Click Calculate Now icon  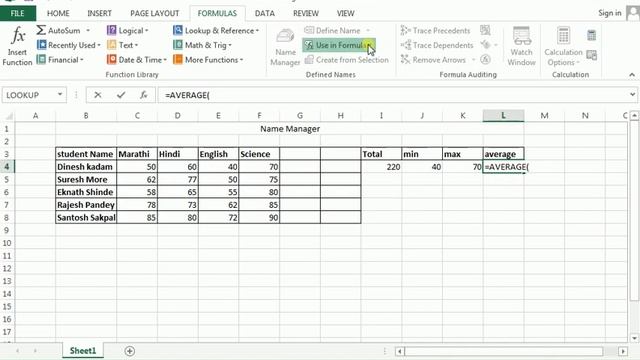(x=591, y=35)
